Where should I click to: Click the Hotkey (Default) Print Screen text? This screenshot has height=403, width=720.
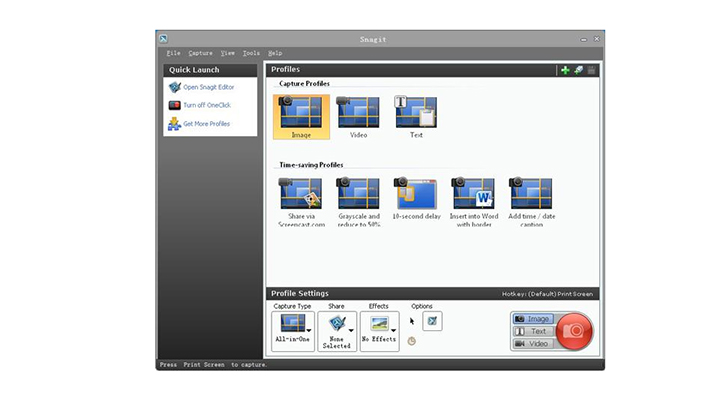click(547, 294)
